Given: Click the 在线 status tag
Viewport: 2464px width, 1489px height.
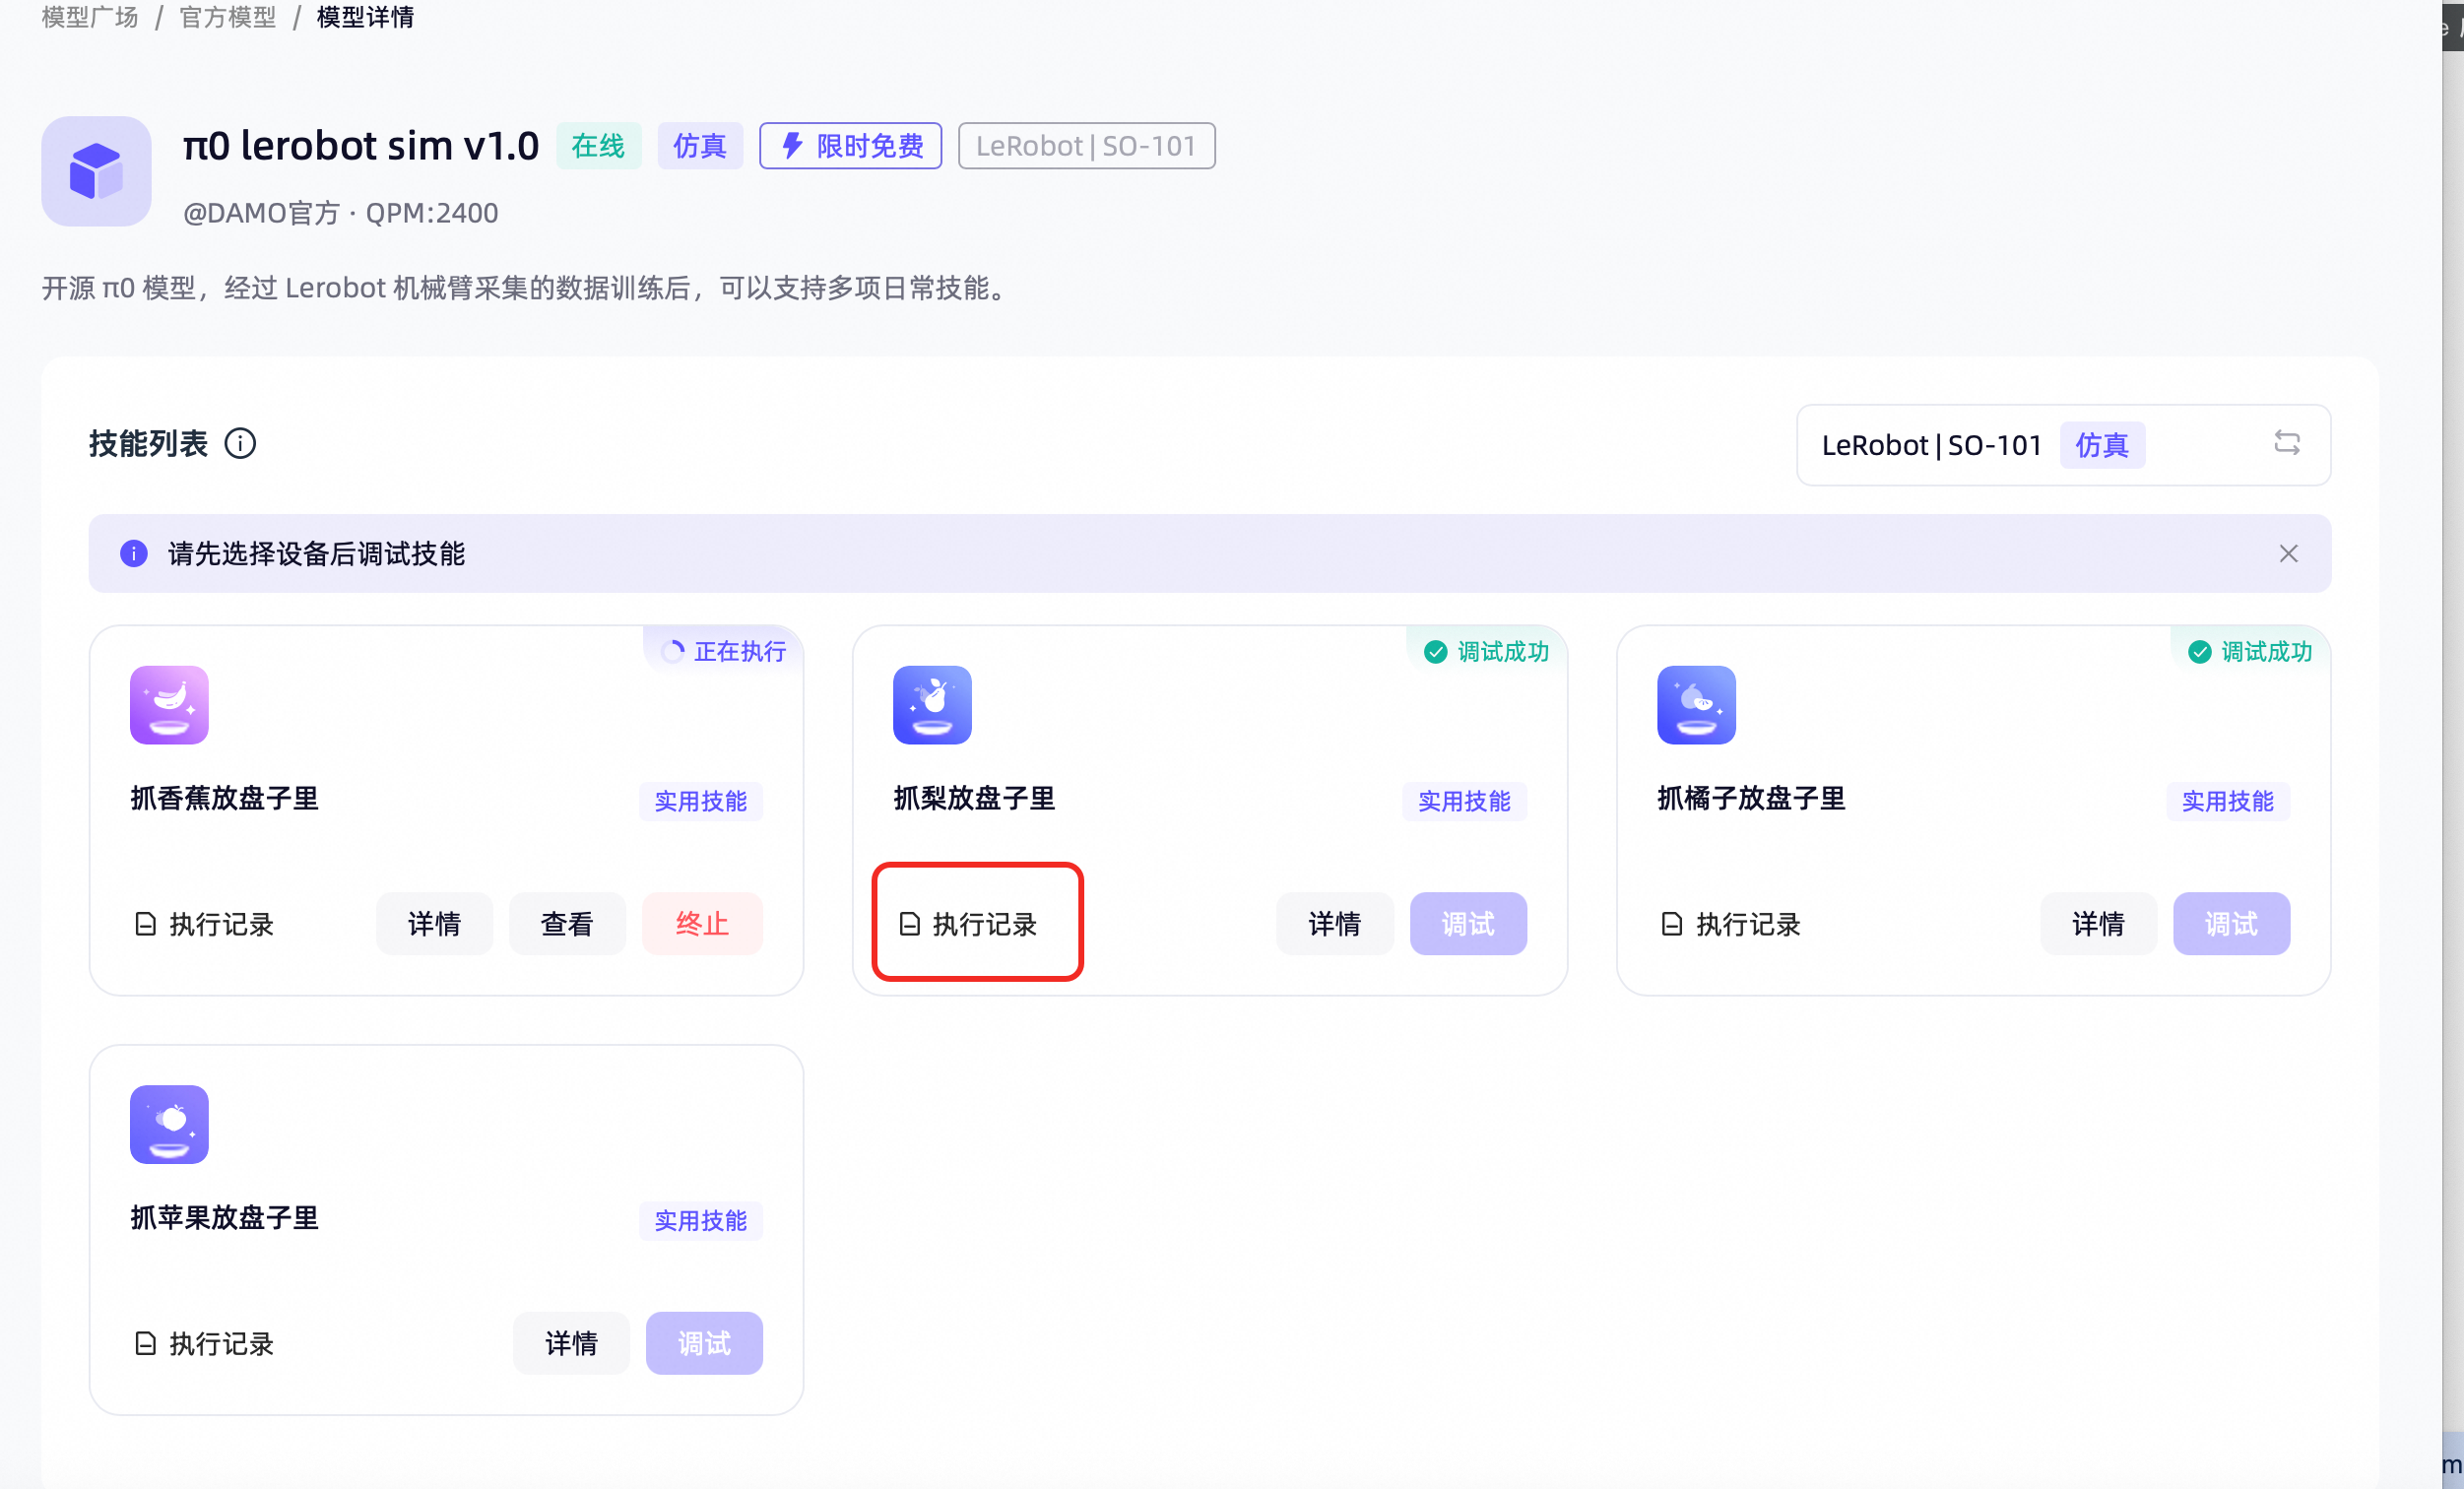Looking at the screenshot, I should click(x=598, y=146).
